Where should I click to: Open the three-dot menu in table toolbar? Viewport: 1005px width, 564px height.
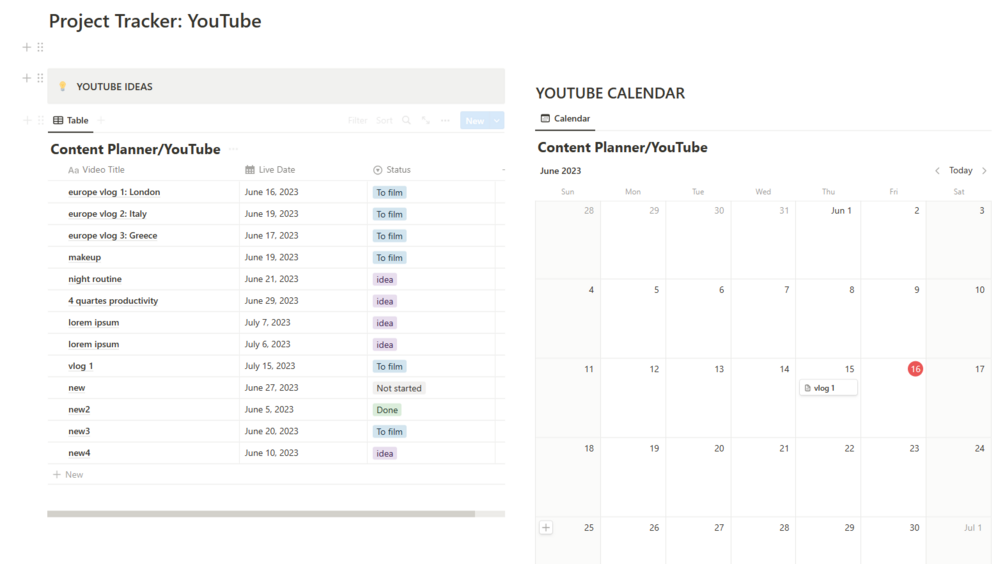(x=445, y=120)
